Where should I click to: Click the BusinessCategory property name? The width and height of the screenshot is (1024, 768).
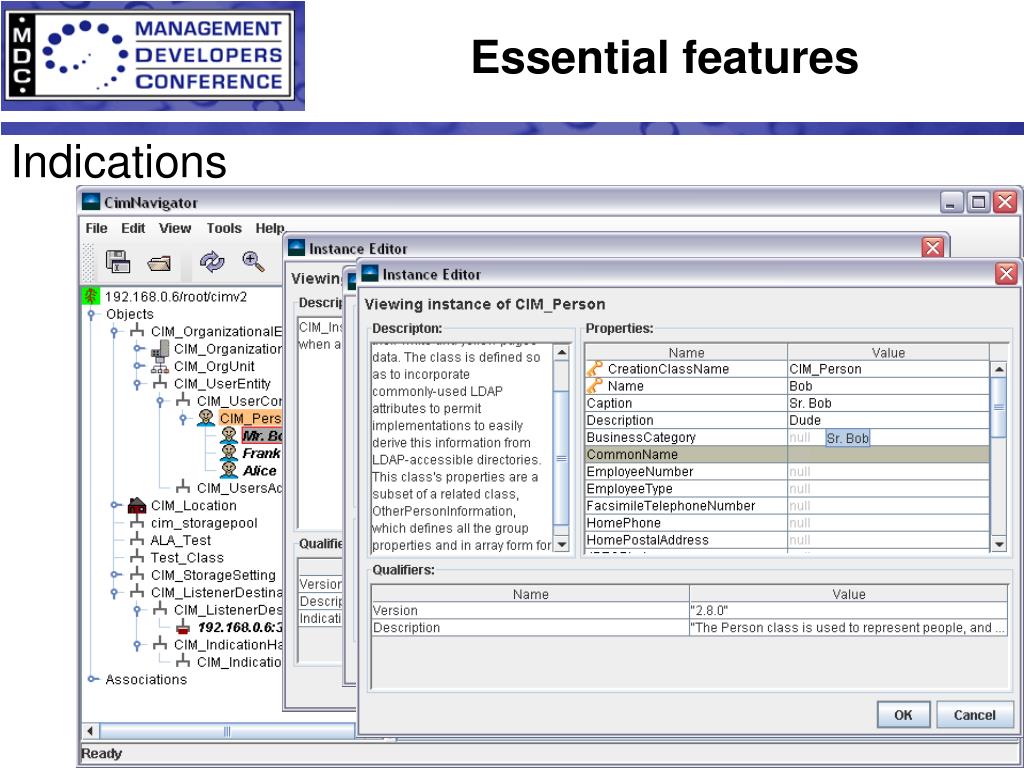(x=641, y=438)
